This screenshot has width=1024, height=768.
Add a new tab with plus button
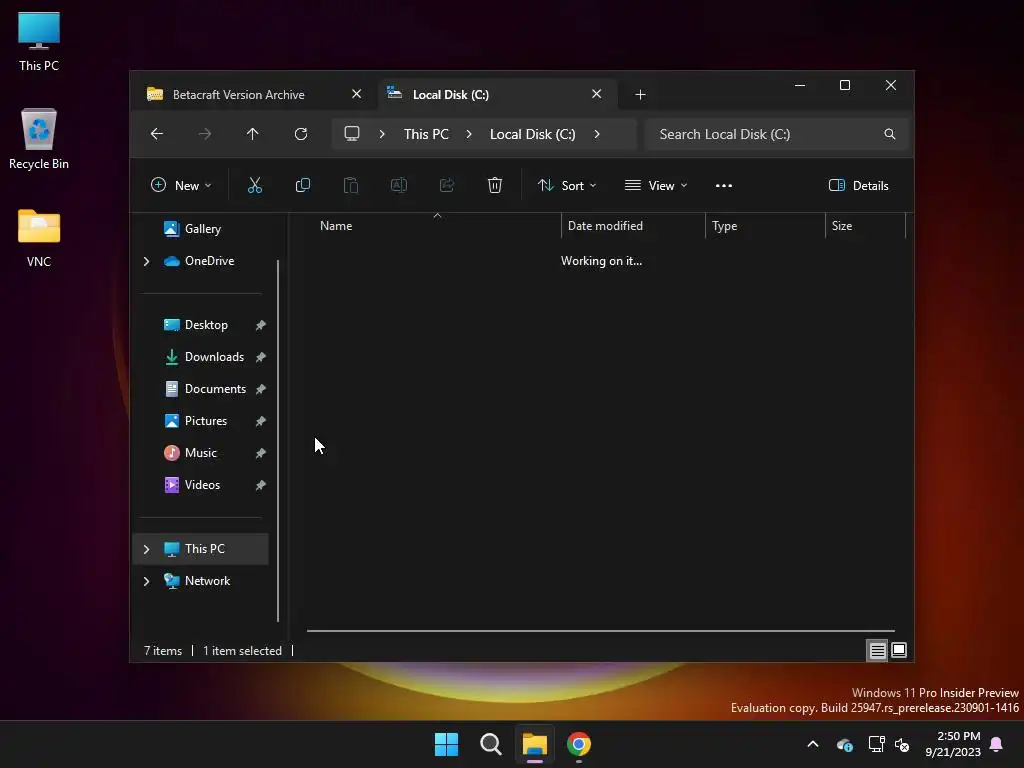coord(640,95)
